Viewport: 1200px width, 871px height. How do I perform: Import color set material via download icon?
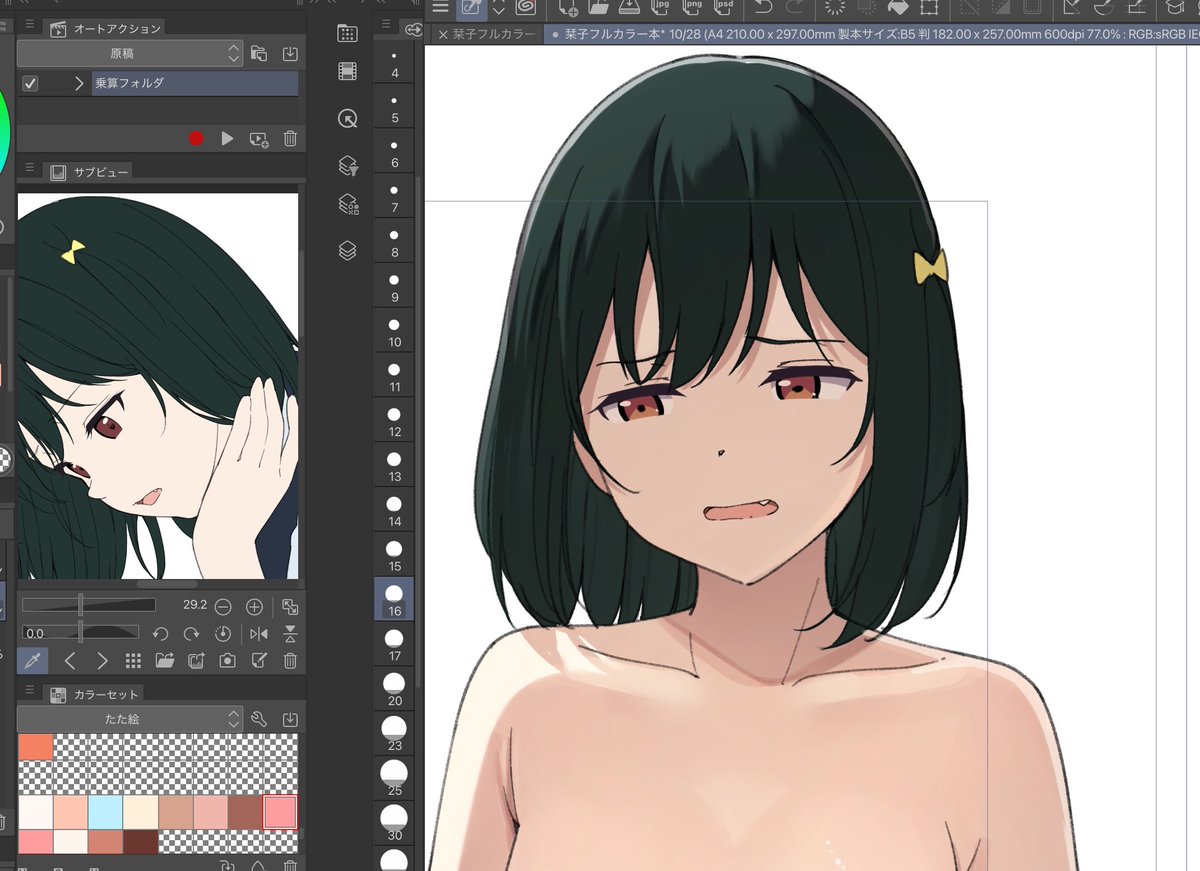click(290, 719)
